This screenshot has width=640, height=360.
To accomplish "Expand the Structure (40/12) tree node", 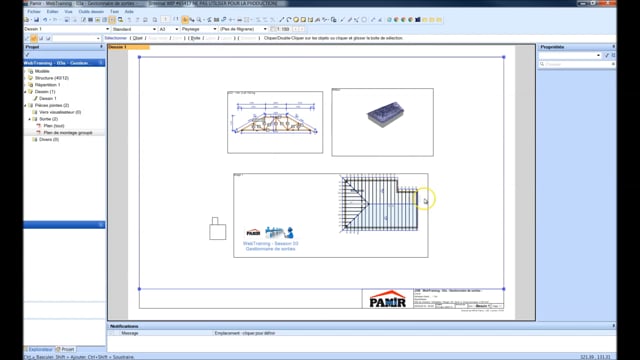I will point(25,78).
